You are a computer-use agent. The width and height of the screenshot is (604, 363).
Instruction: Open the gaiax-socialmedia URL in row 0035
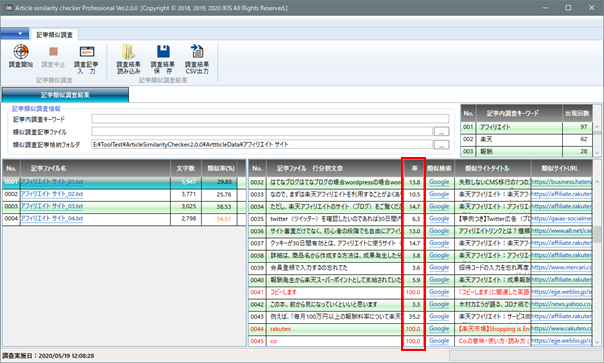click(561, 218)
